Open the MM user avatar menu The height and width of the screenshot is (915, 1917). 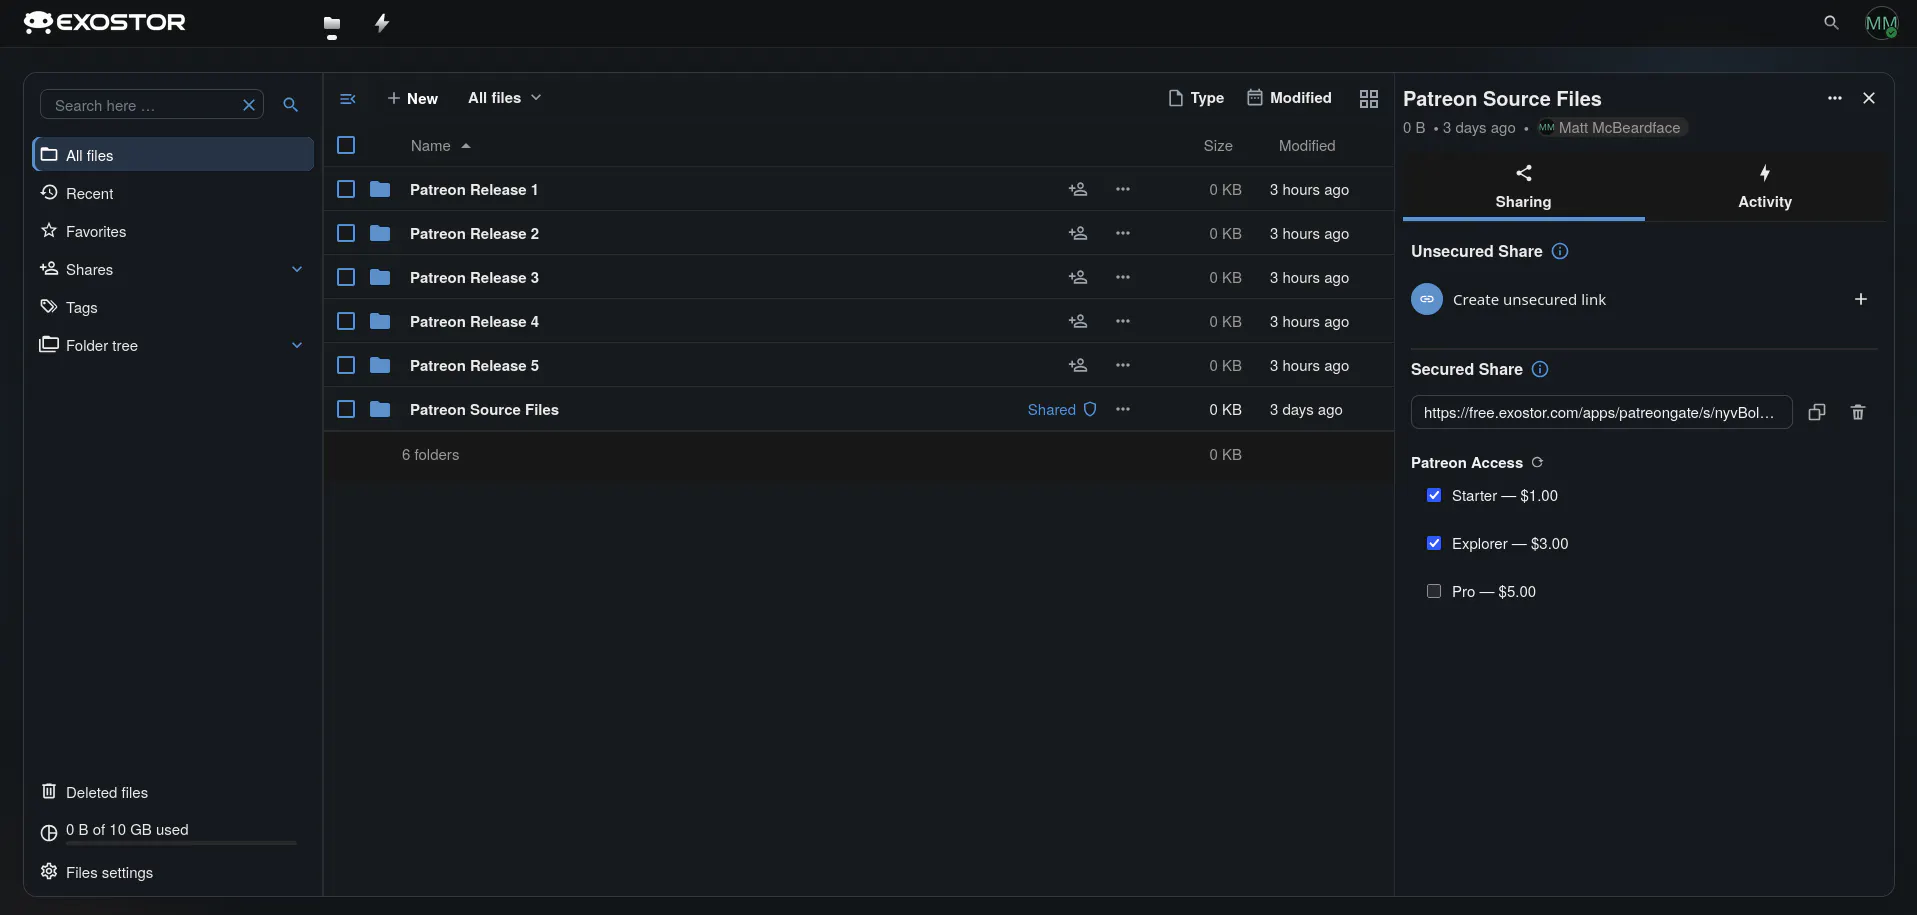pyautogui.click(x=1881, y=23)
